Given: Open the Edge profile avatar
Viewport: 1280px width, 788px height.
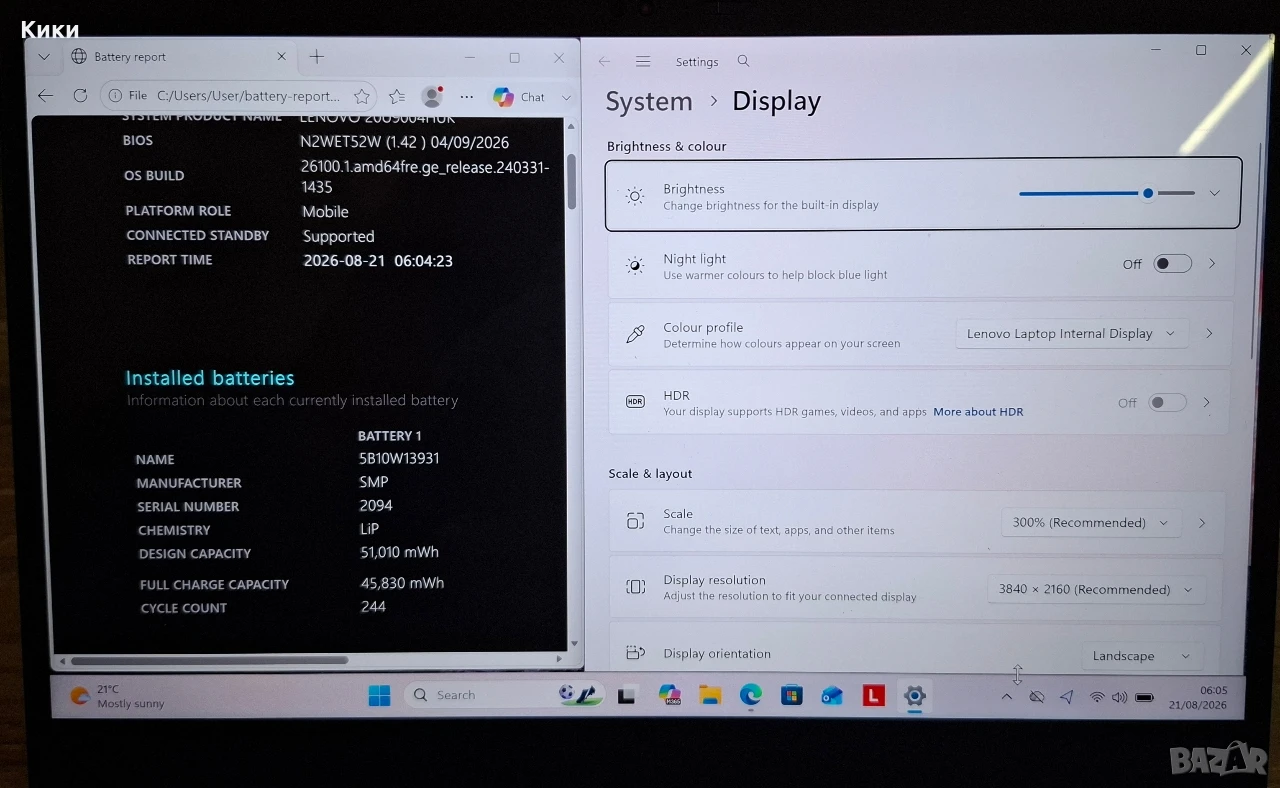Looking at the screenshot, I should point(432,96).
